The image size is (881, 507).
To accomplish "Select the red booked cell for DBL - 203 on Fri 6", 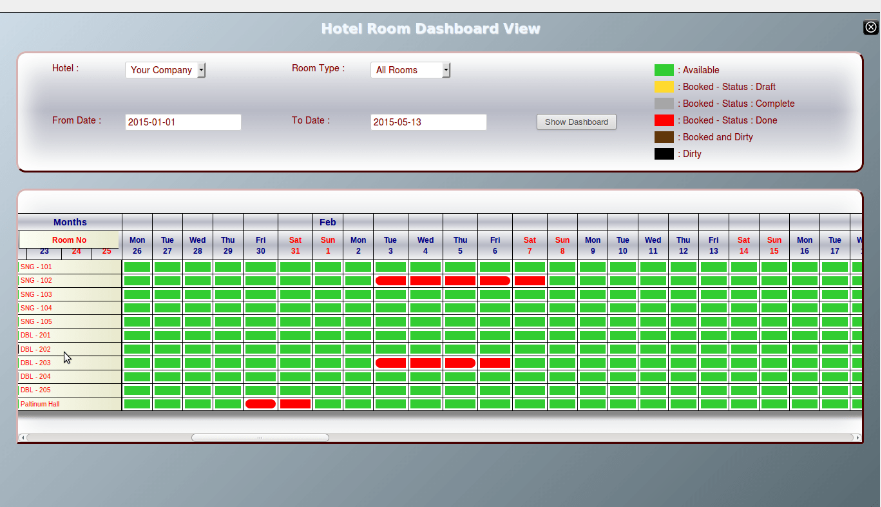I will click(x=495, y=363).
